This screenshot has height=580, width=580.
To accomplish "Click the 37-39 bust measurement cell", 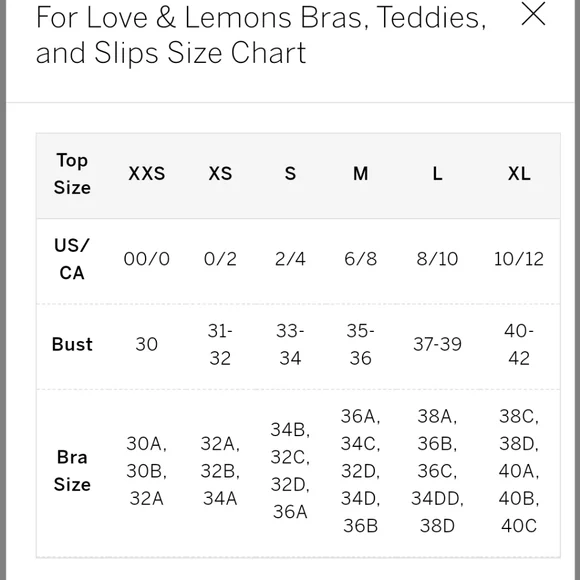I will [437, 344].
